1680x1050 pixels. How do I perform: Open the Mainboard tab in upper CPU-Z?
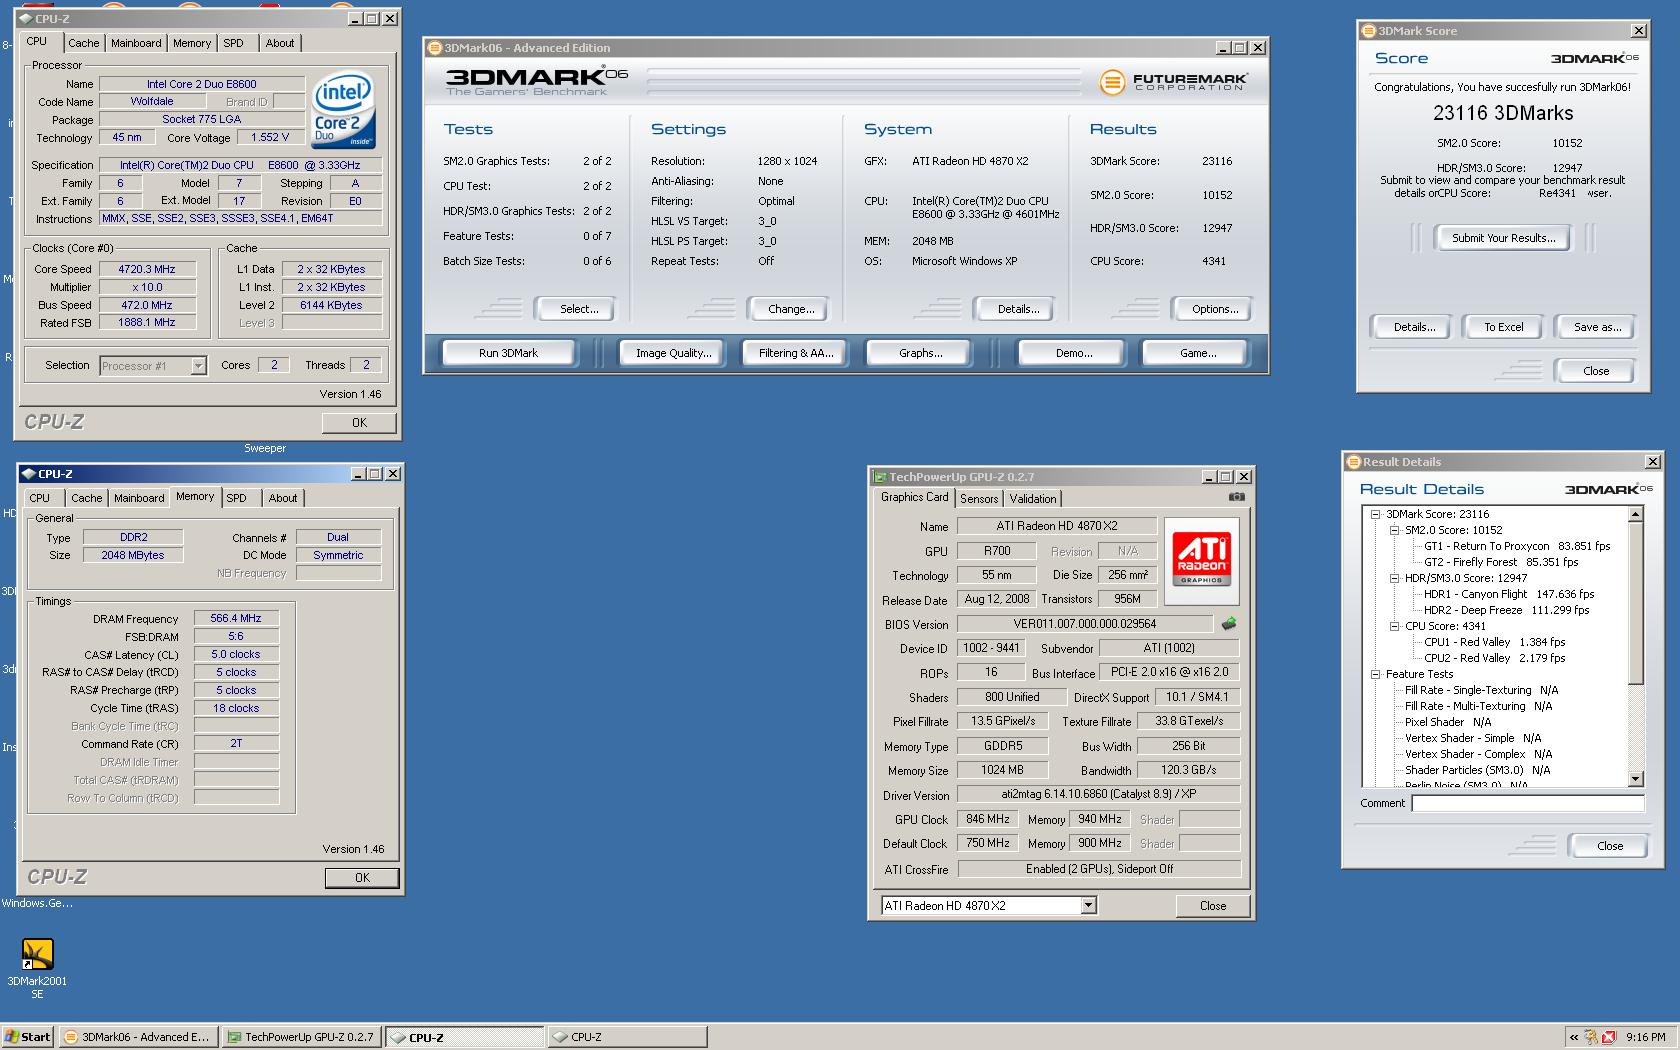tap(136, 43)
